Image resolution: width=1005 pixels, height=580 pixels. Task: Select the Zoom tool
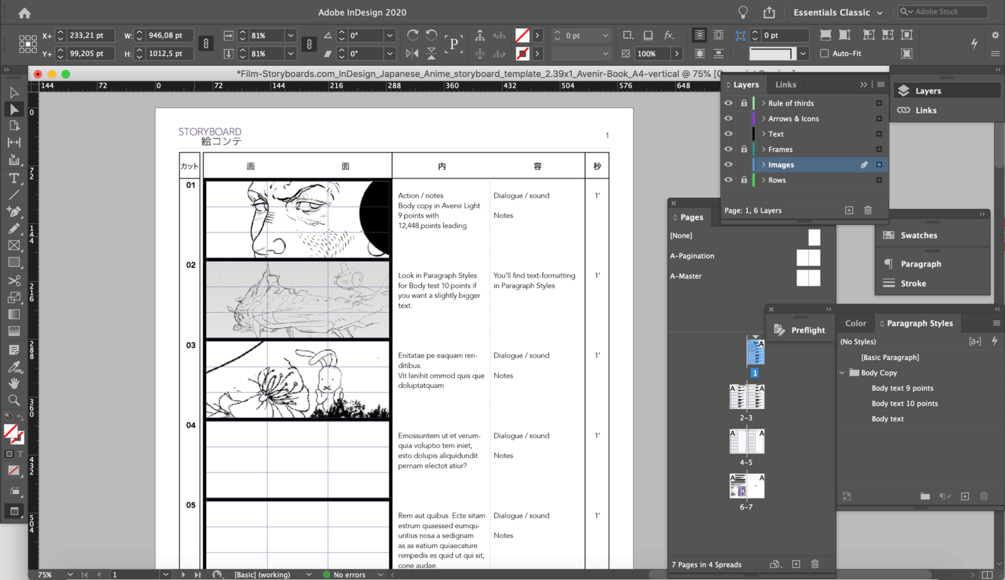click(x=14, y=400)
